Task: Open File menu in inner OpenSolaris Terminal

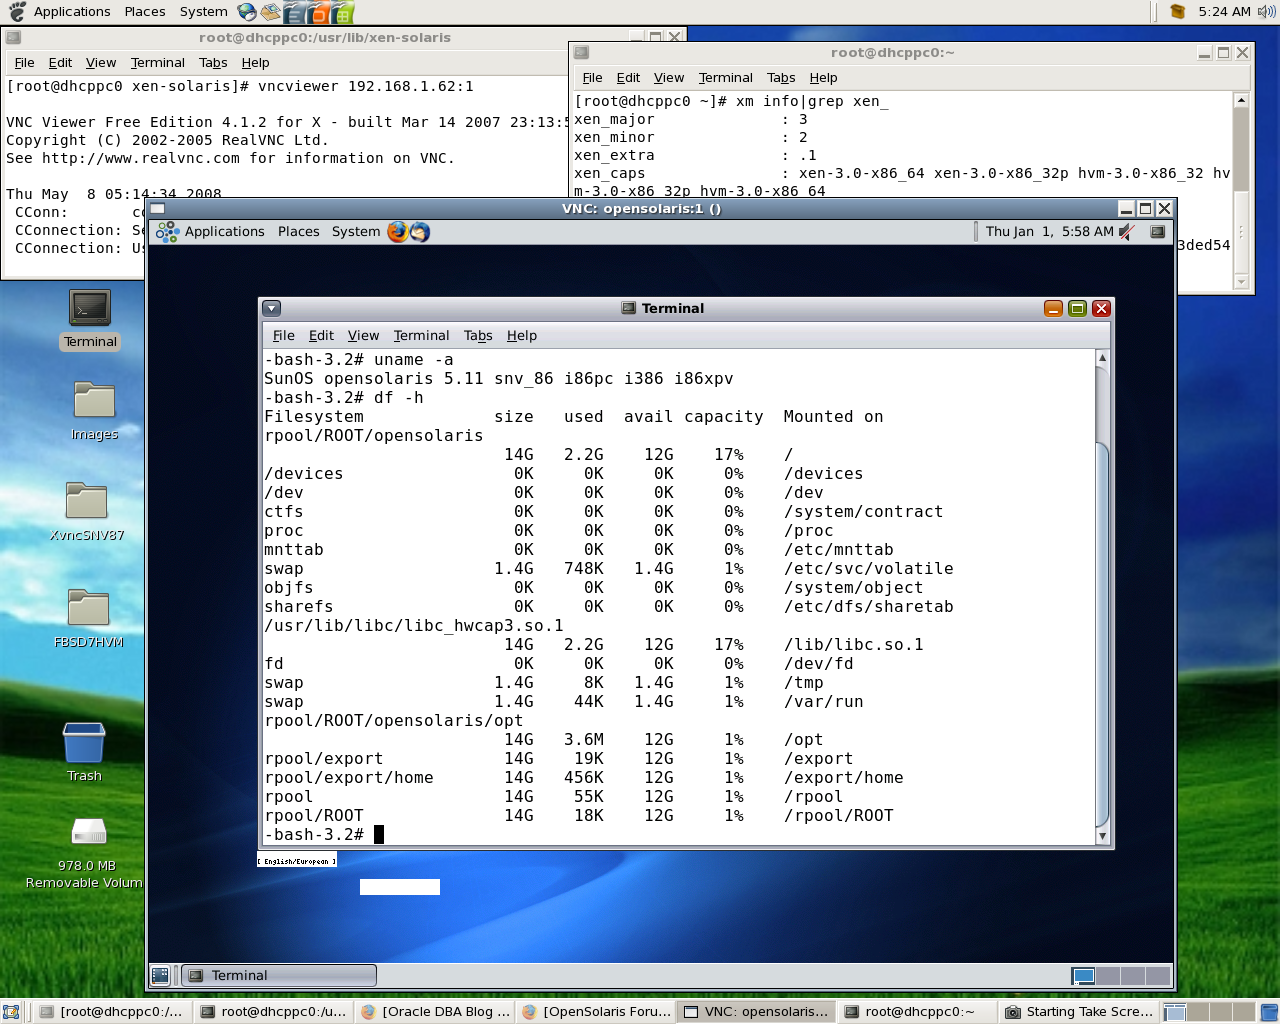Action: coord(284,336)
